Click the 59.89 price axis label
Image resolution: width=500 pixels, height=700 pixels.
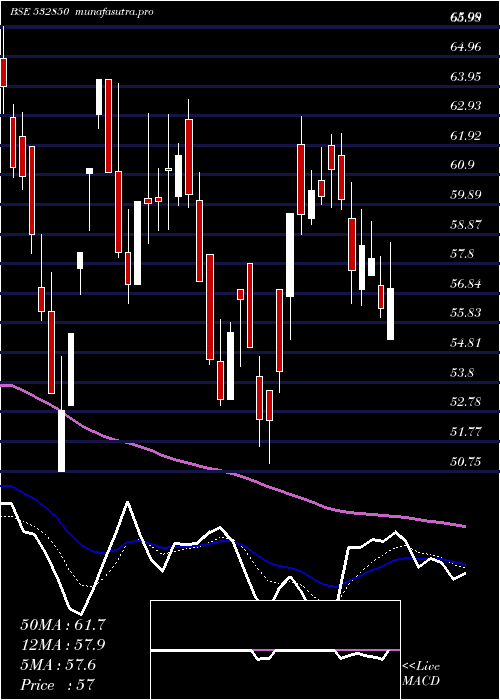click(x=466, y=195)
